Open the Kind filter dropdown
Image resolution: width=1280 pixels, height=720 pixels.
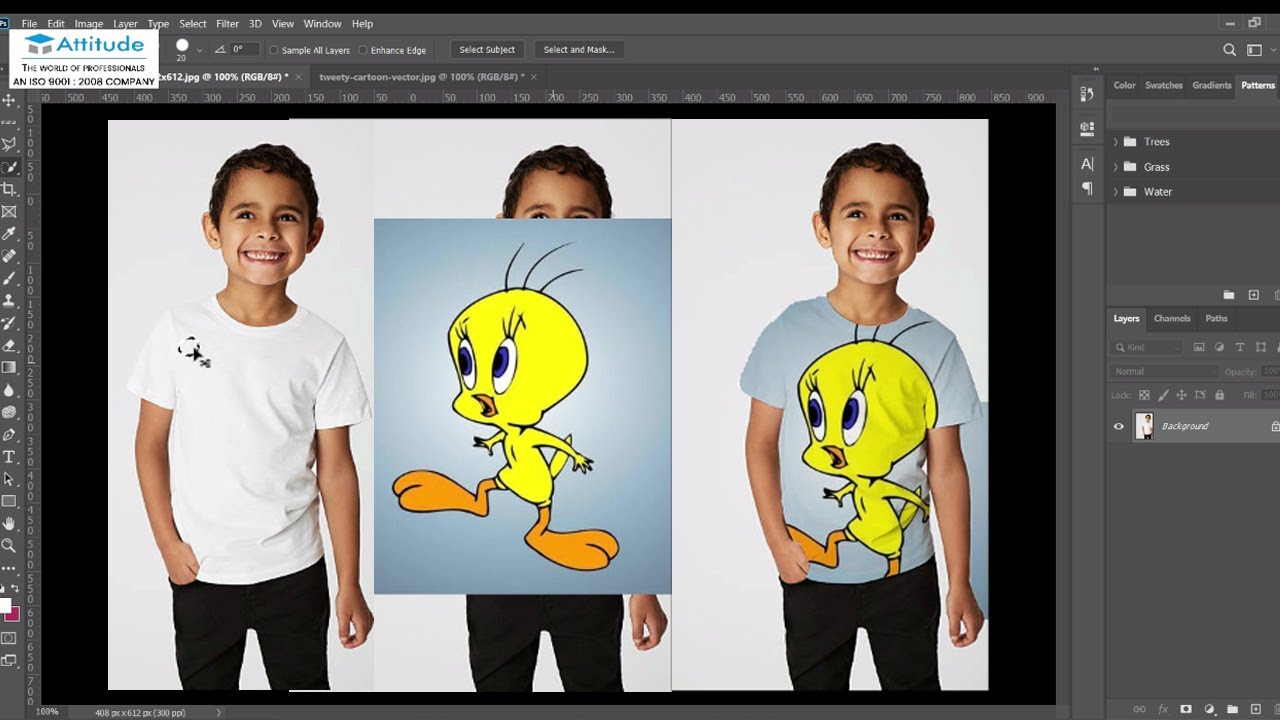pos(1146,347)
